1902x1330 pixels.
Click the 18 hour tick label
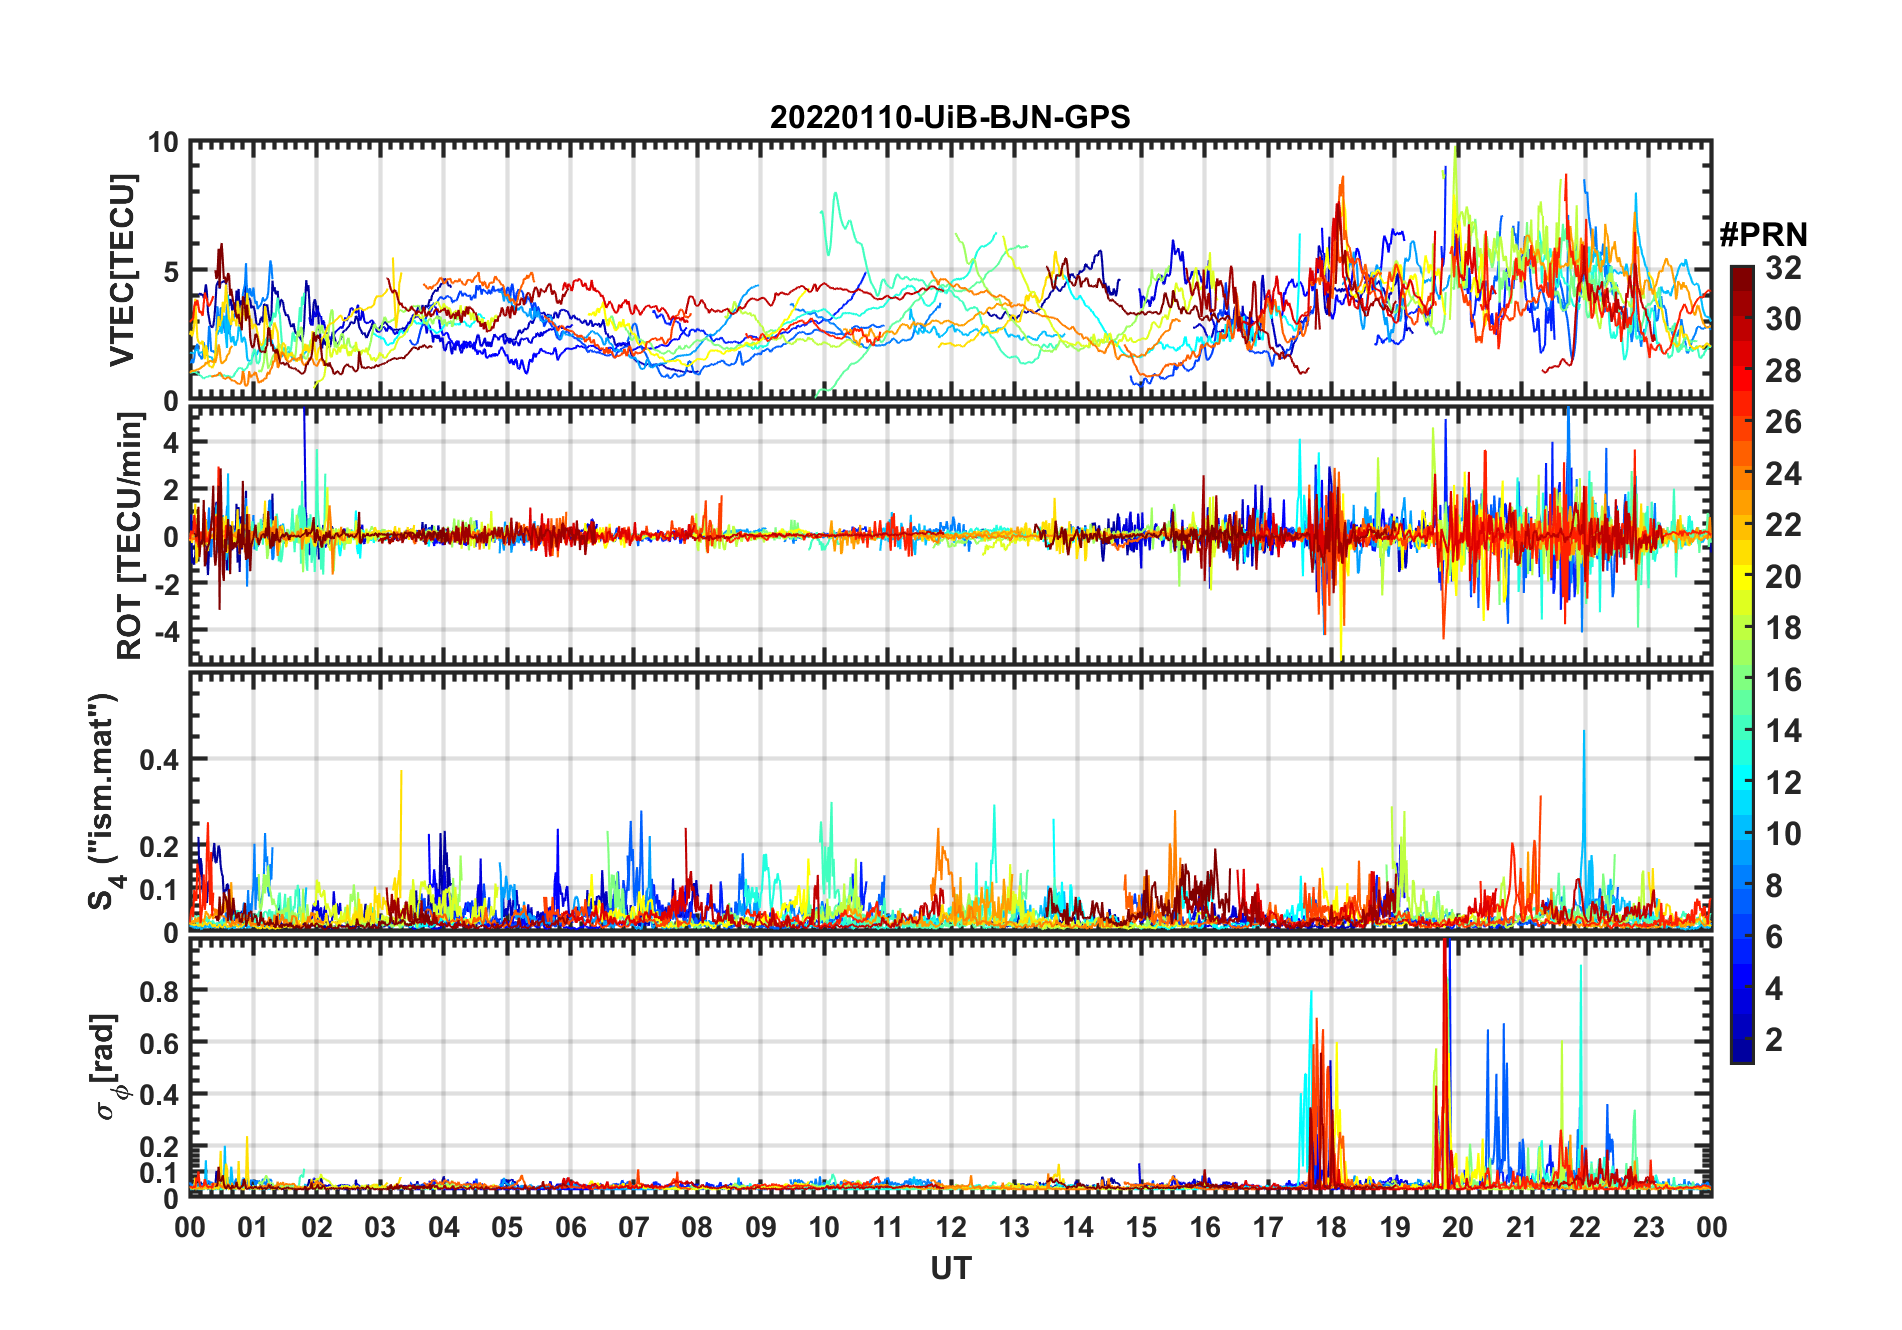(x=1331, y=1227)
